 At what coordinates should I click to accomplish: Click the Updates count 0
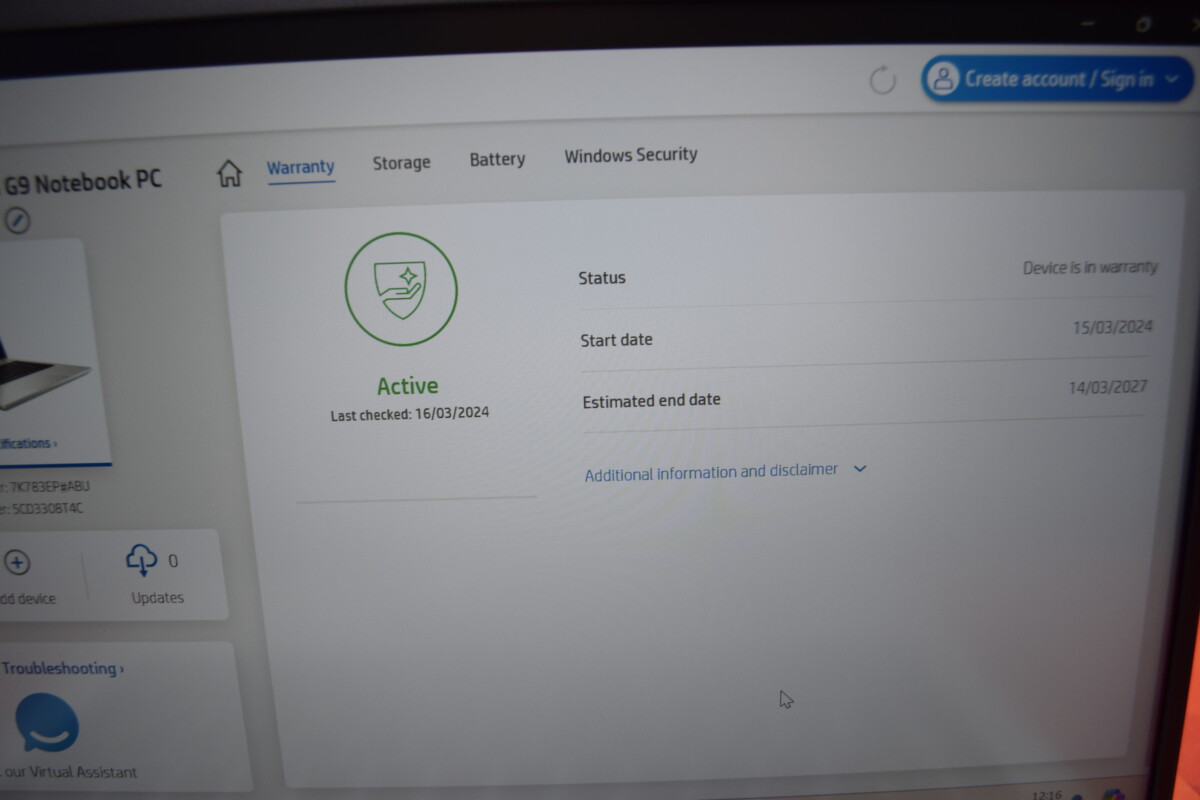click(x=173, y=561)
